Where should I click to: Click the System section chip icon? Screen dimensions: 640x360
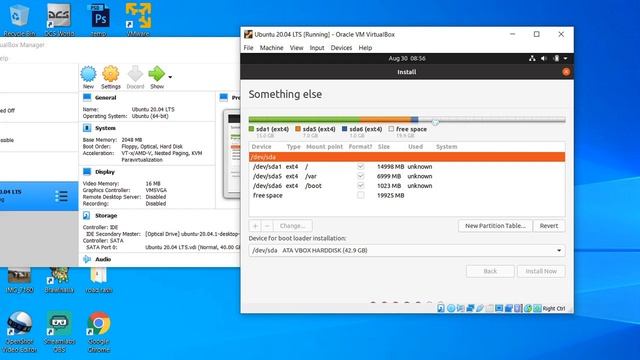87,128
